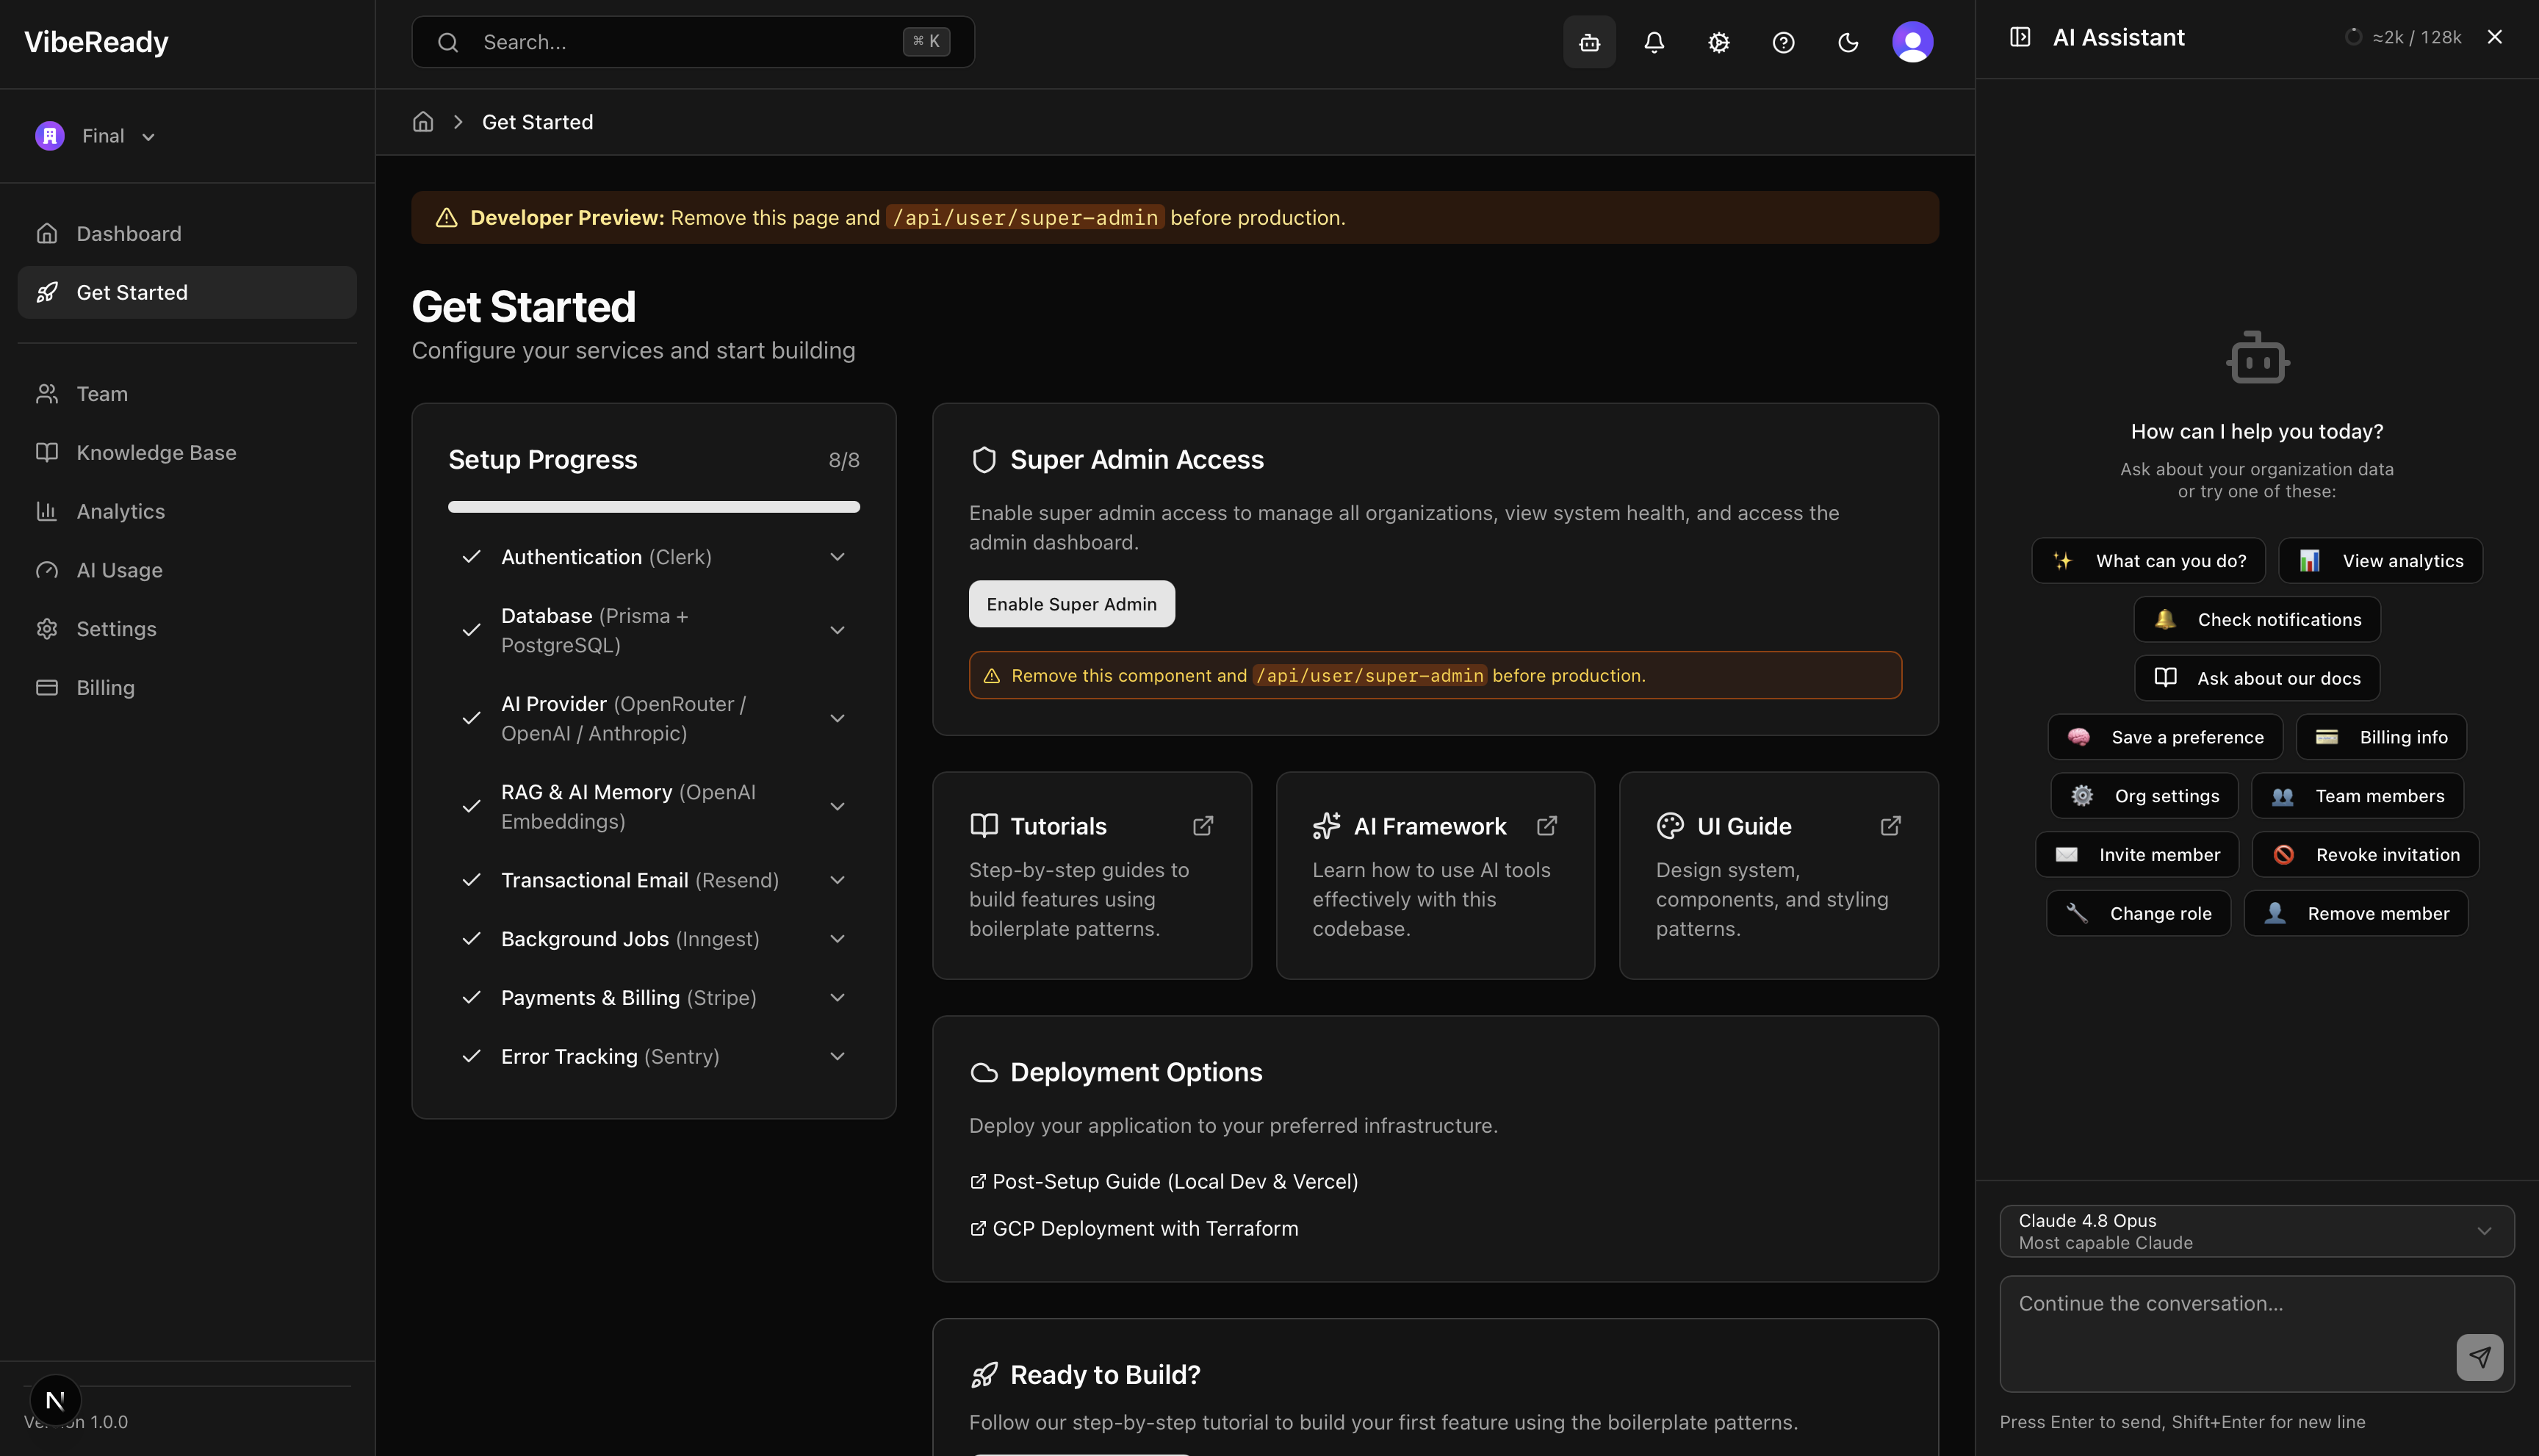Click the Final organization avatar icon

[49, 136]
